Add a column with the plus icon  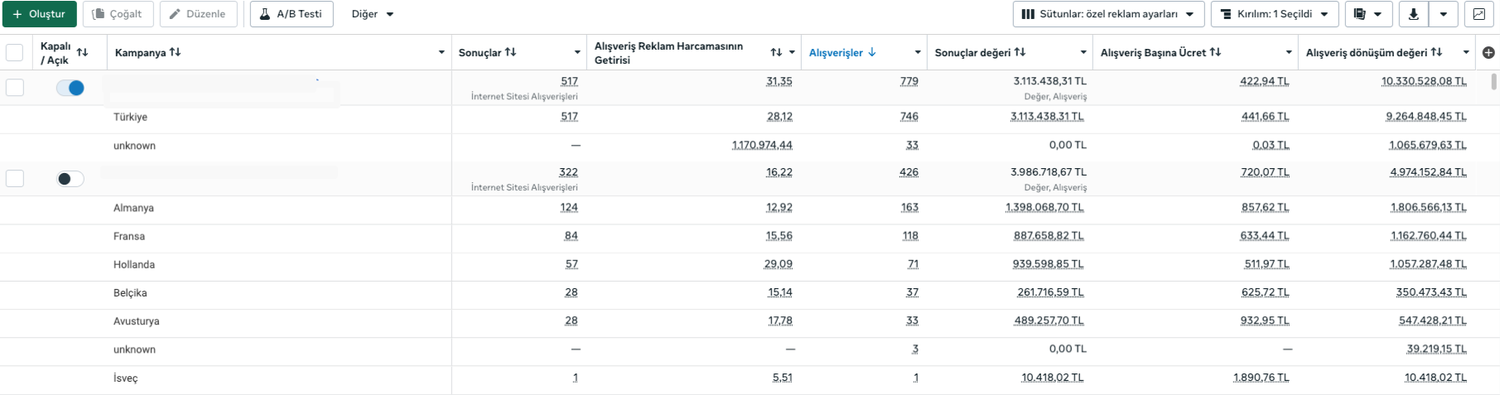coord(1488,53)
